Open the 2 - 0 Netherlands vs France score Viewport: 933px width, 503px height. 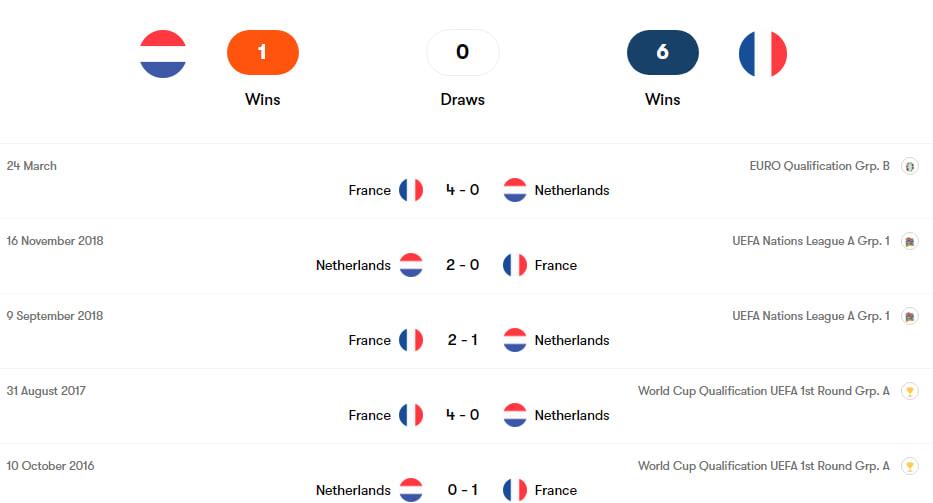tap(462, 265)
